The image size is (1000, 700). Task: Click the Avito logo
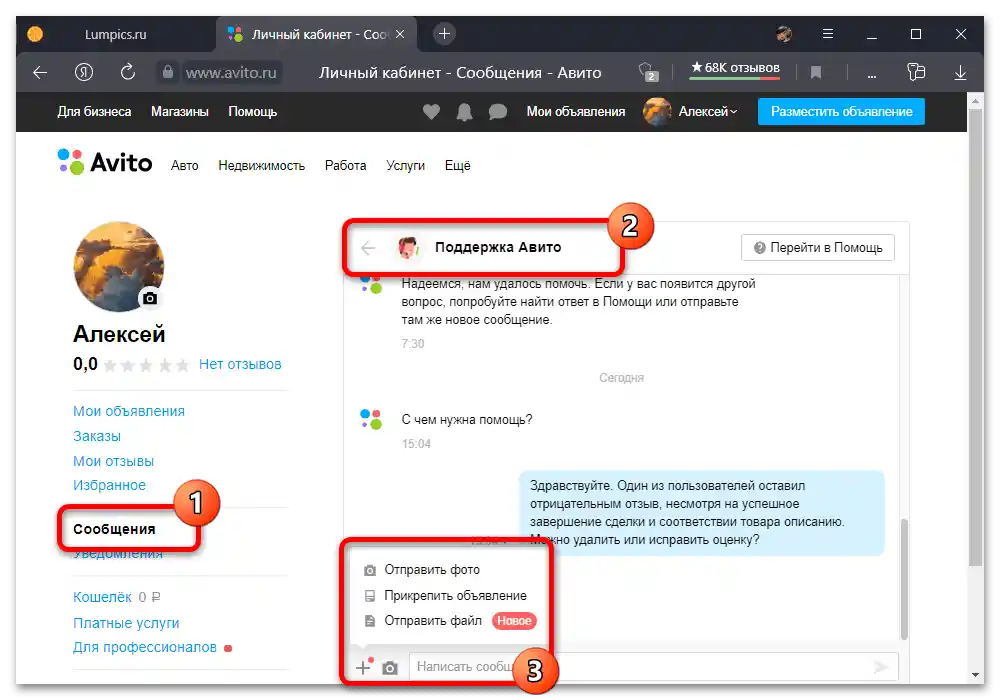tap(105, 163)
